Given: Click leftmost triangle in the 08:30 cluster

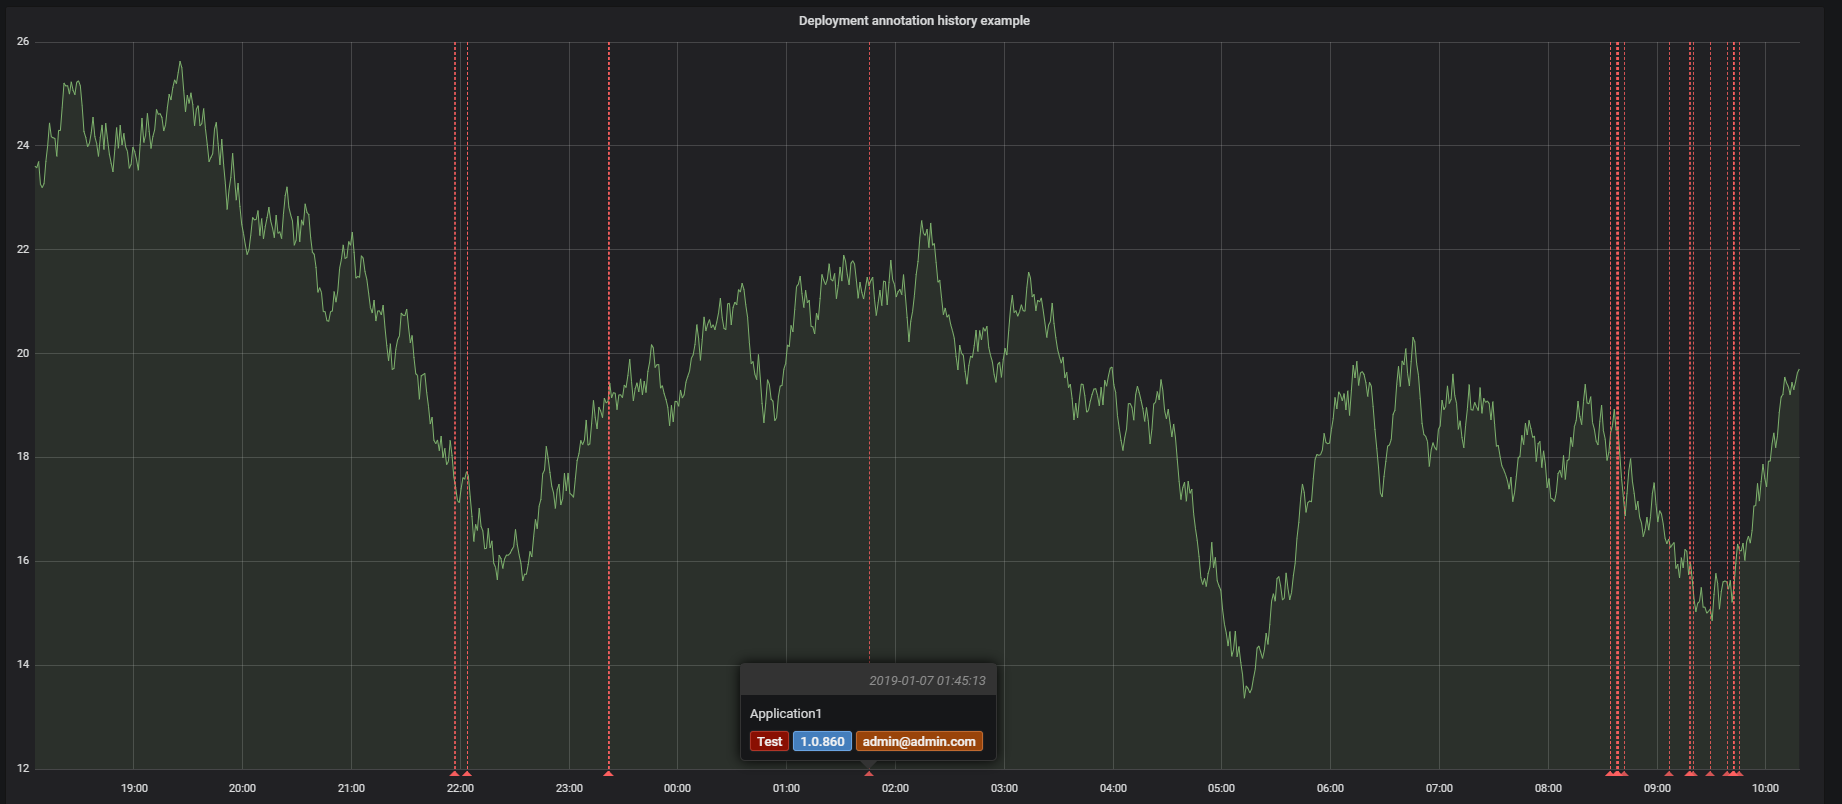Looking at the screenshot, I should click(x=1610, y=773).
